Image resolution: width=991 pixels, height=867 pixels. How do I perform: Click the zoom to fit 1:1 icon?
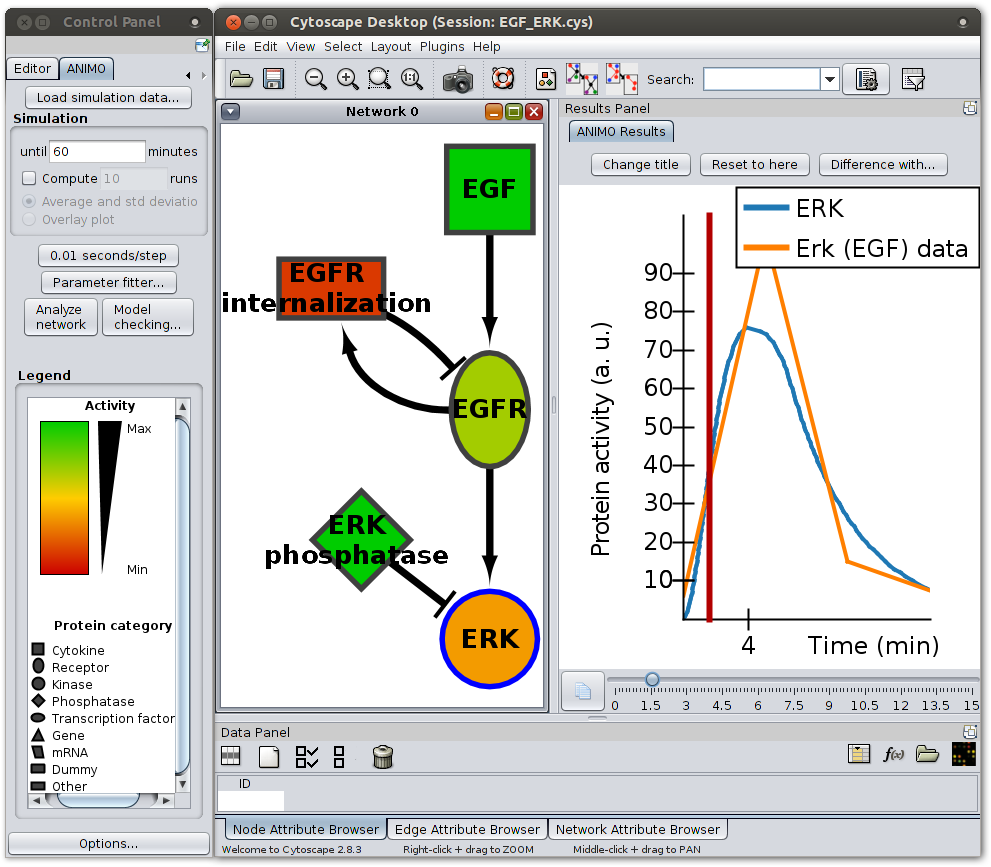[411, 79]
